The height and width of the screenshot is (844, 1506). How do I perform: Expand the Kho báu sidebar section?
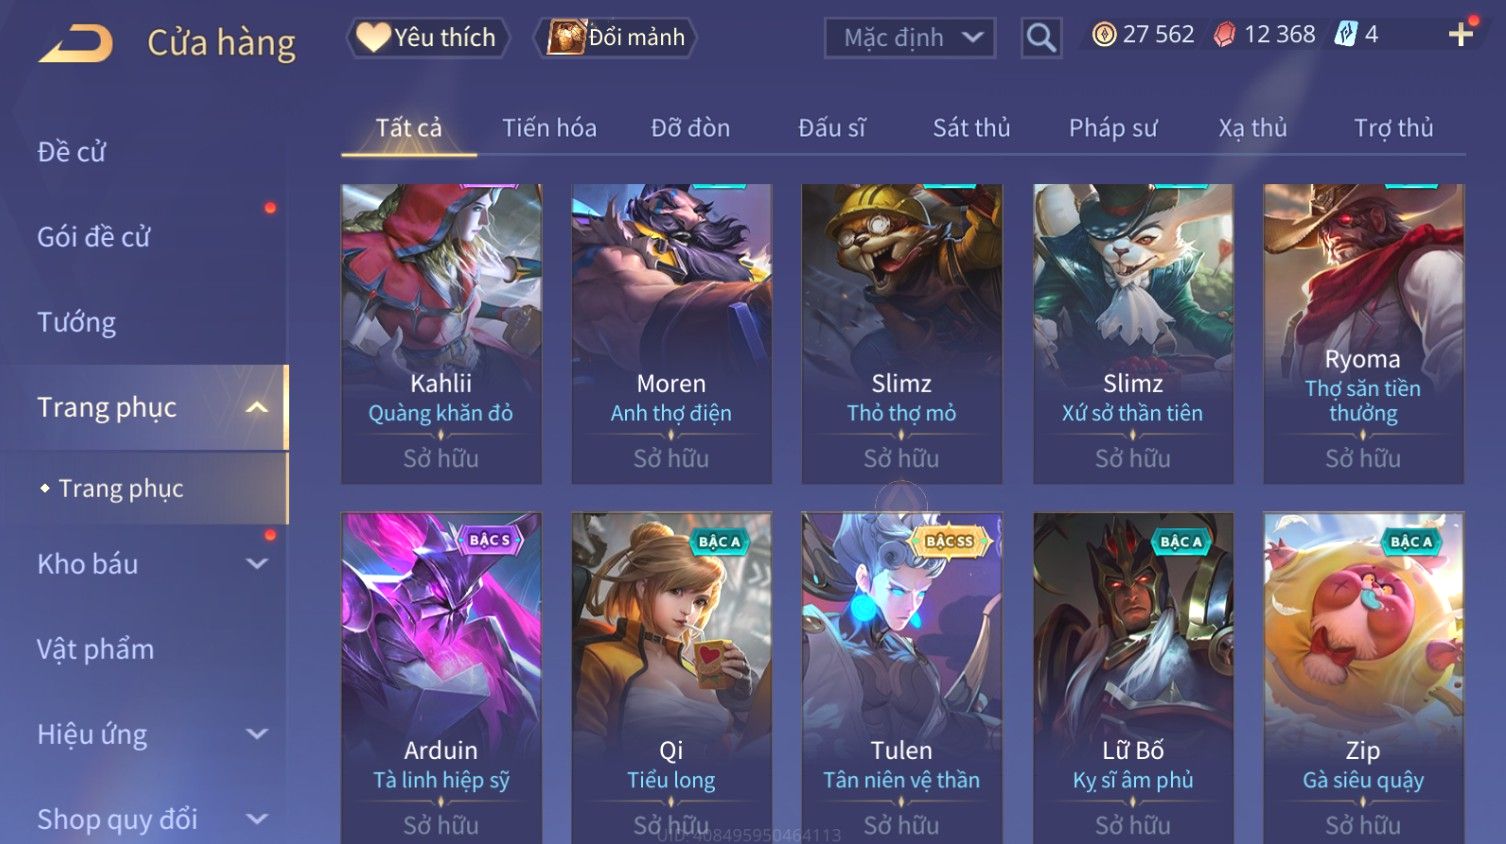point(257,564)
